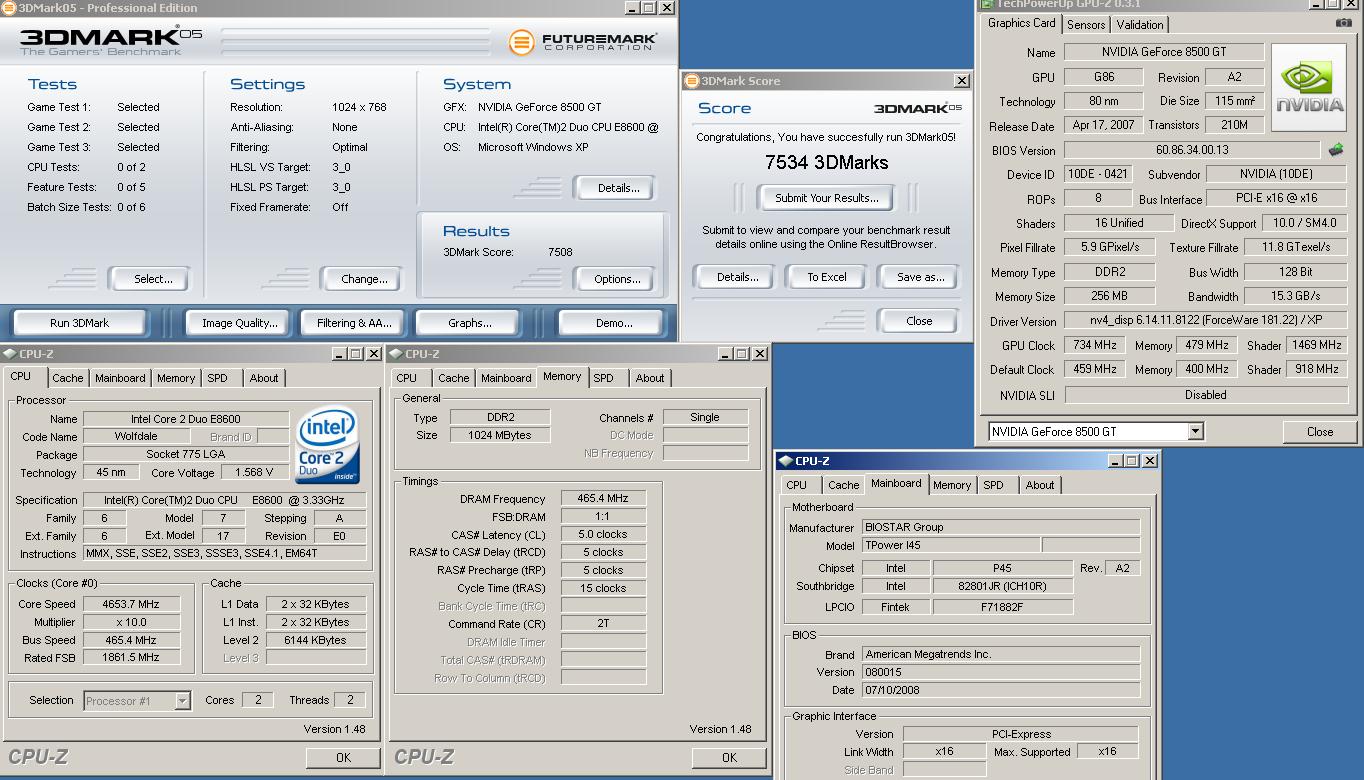Switch to the Validation tab in GPU-Z

[1140, 25]
